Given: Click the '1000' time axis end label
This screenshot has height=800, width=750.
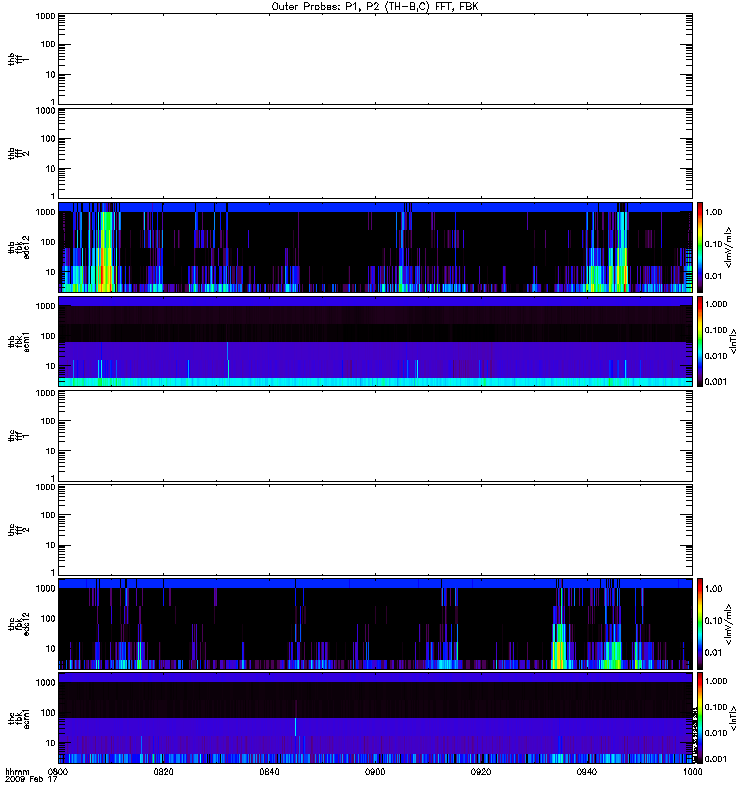Looking at the screenshot, I should (x=692, y=772).
